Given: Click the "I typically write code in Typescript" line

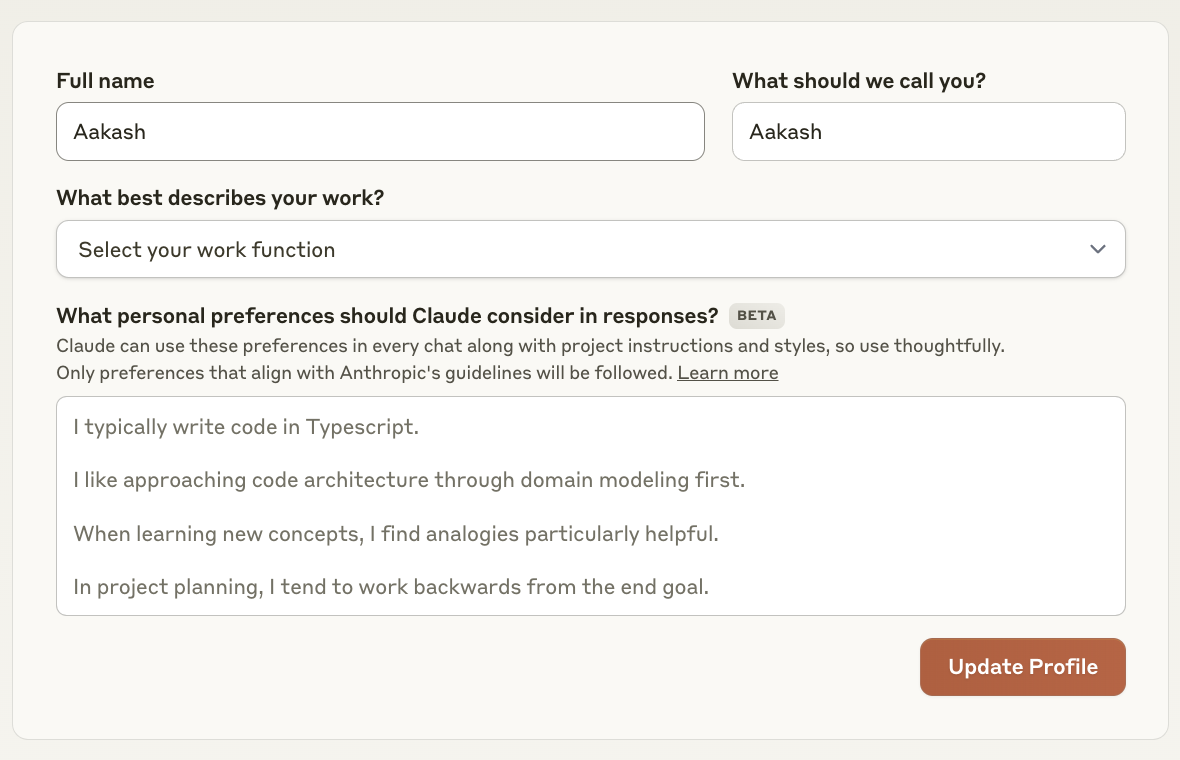Looking at the screenshot, I should coord(246,427).
